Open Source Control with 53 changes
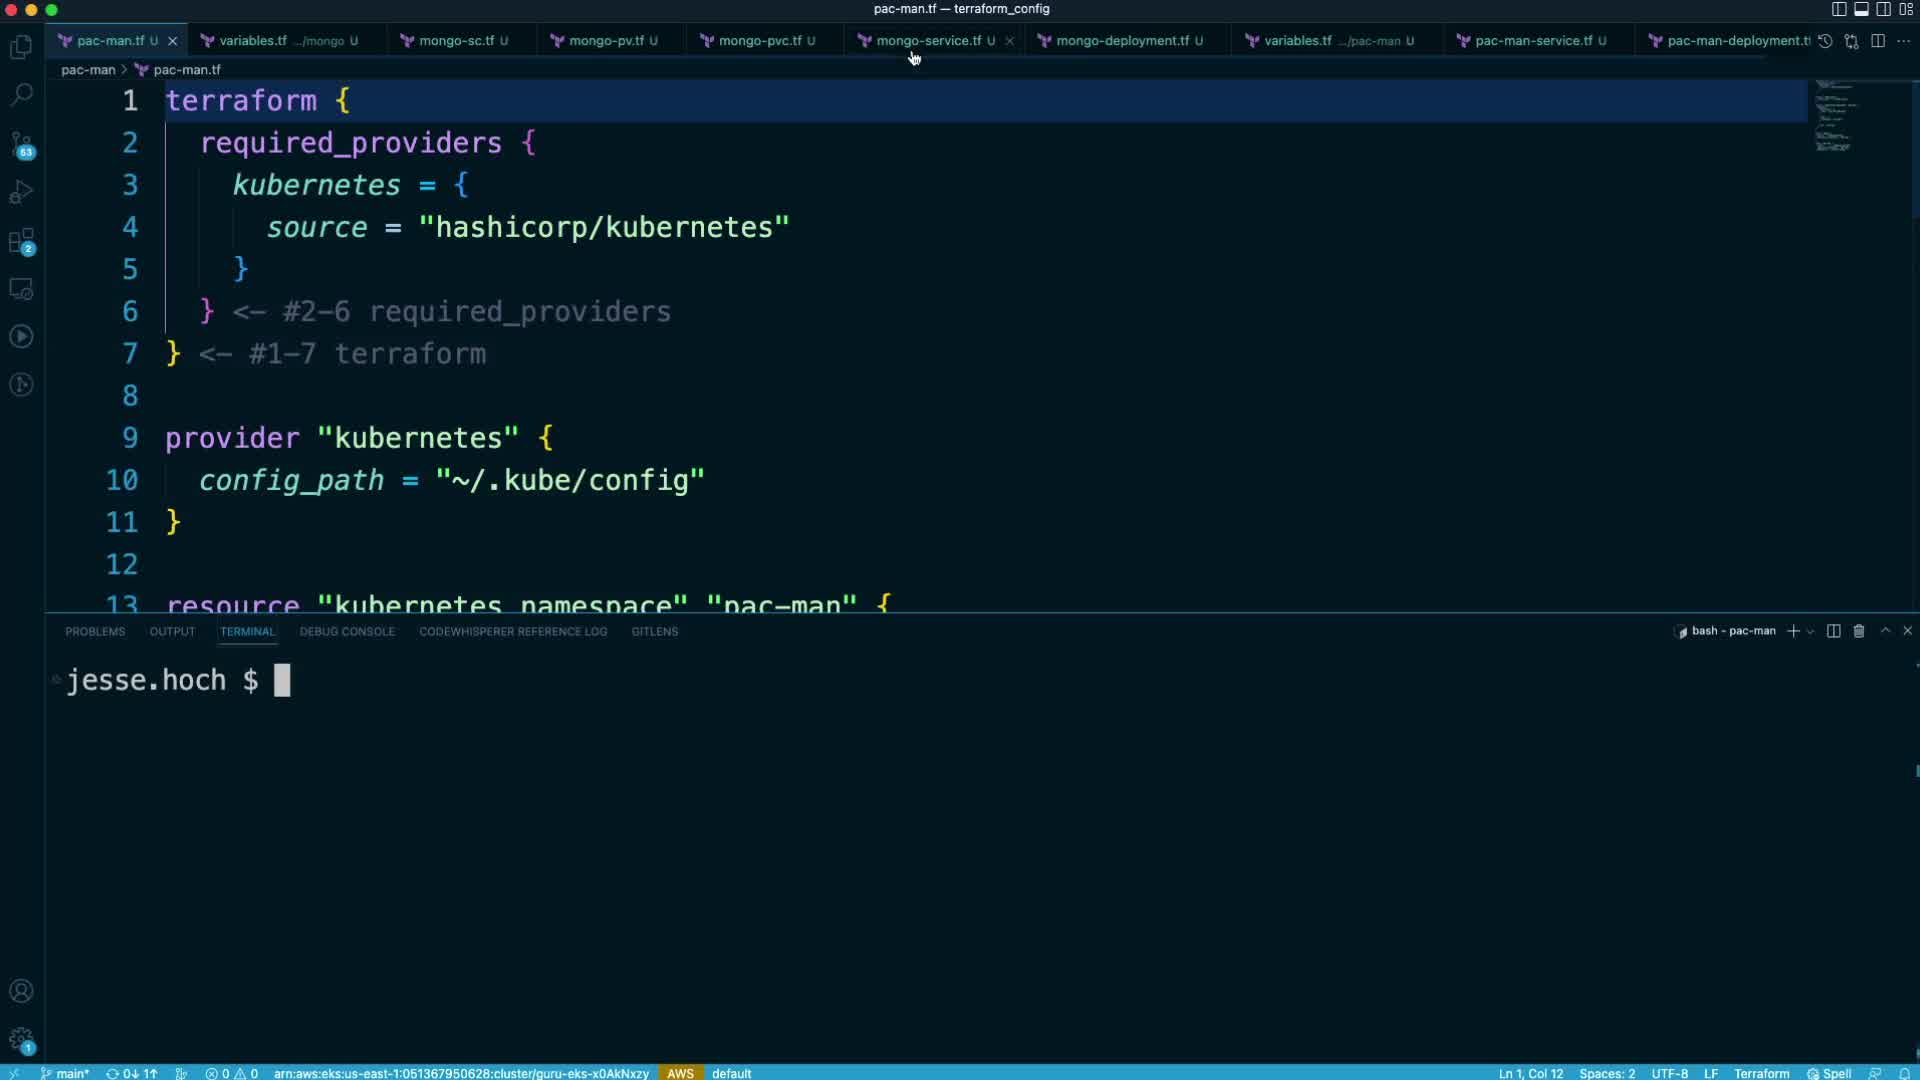 point(21,144)
